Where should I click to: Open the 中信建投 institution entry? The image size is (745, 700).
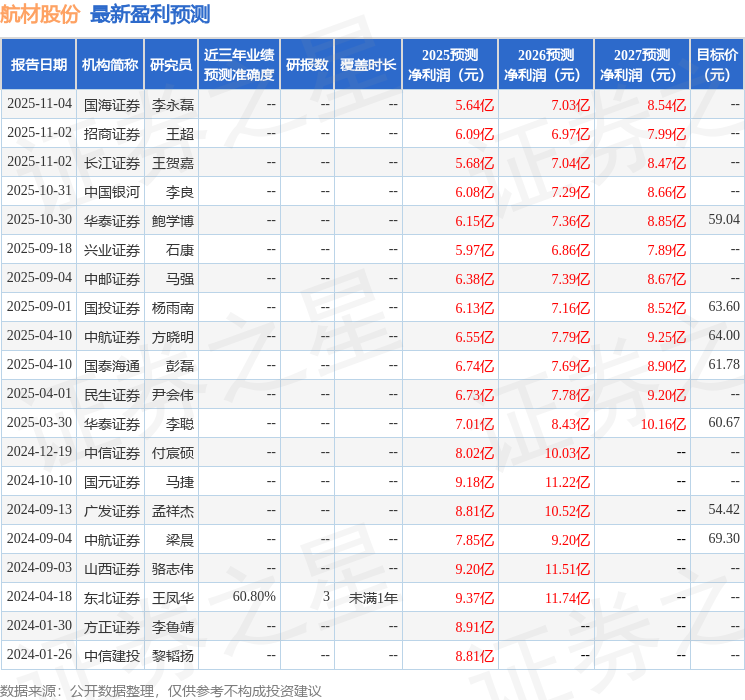[x=111, y=656]
